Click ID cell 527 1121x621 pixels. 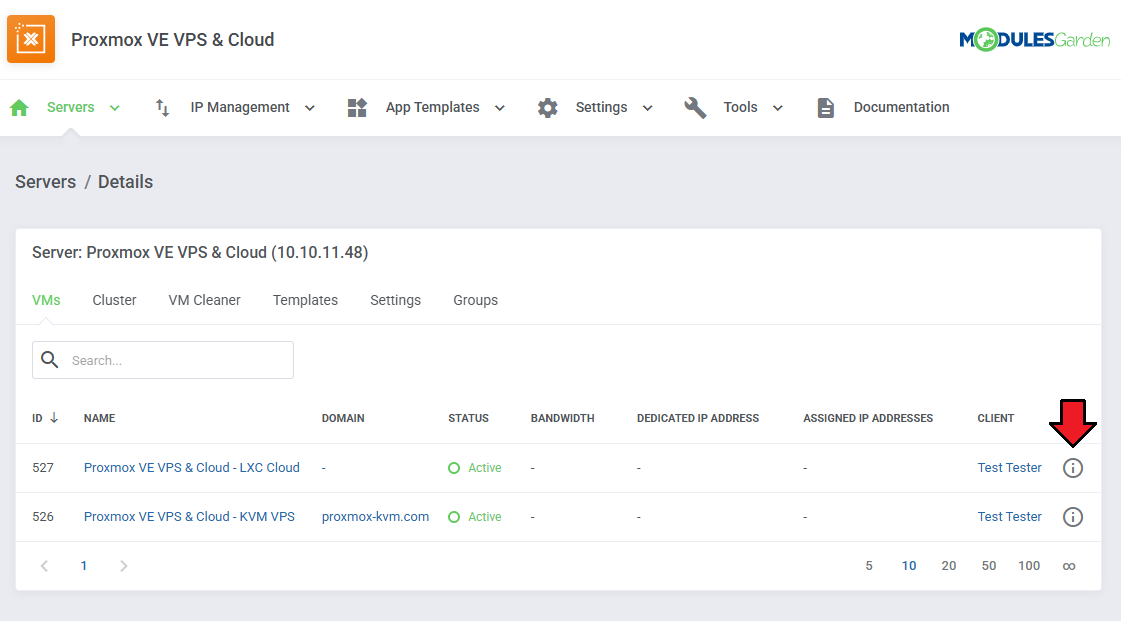43,467
